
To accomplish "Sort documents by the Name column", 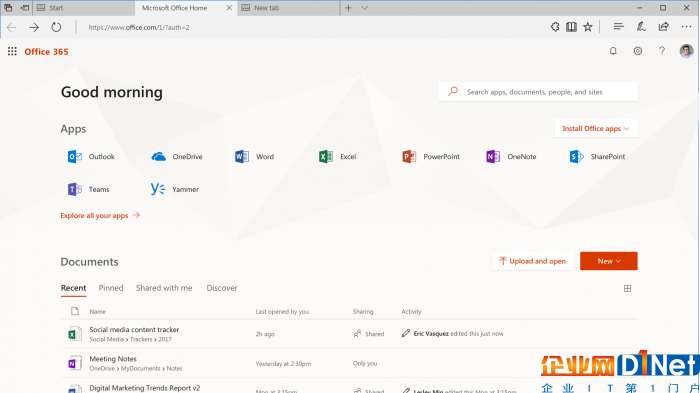I will [x=97, y=312].
